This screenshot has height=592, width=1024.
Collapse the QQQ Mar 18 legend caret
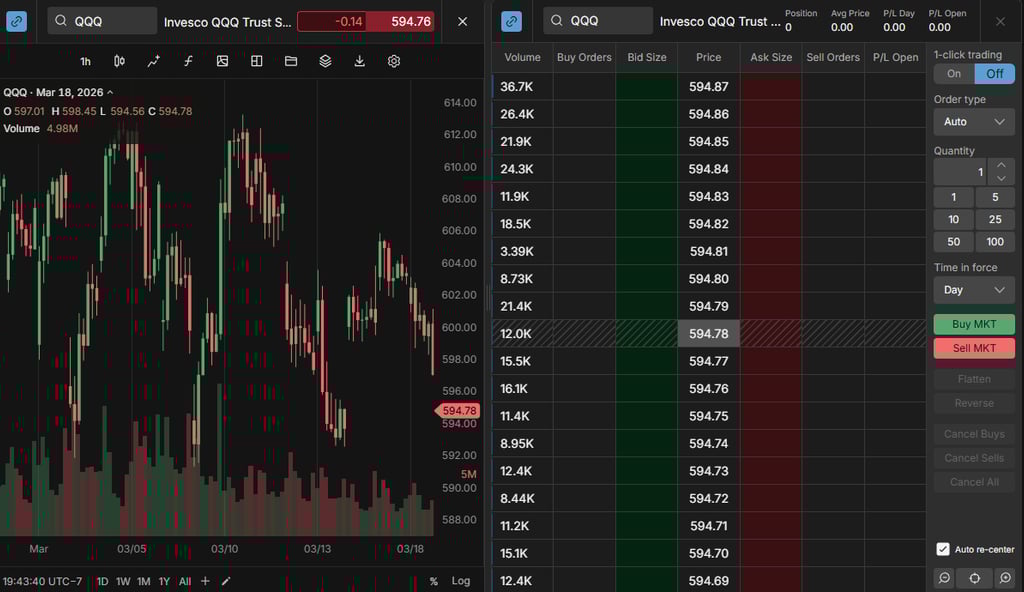[x=110, y=93]
